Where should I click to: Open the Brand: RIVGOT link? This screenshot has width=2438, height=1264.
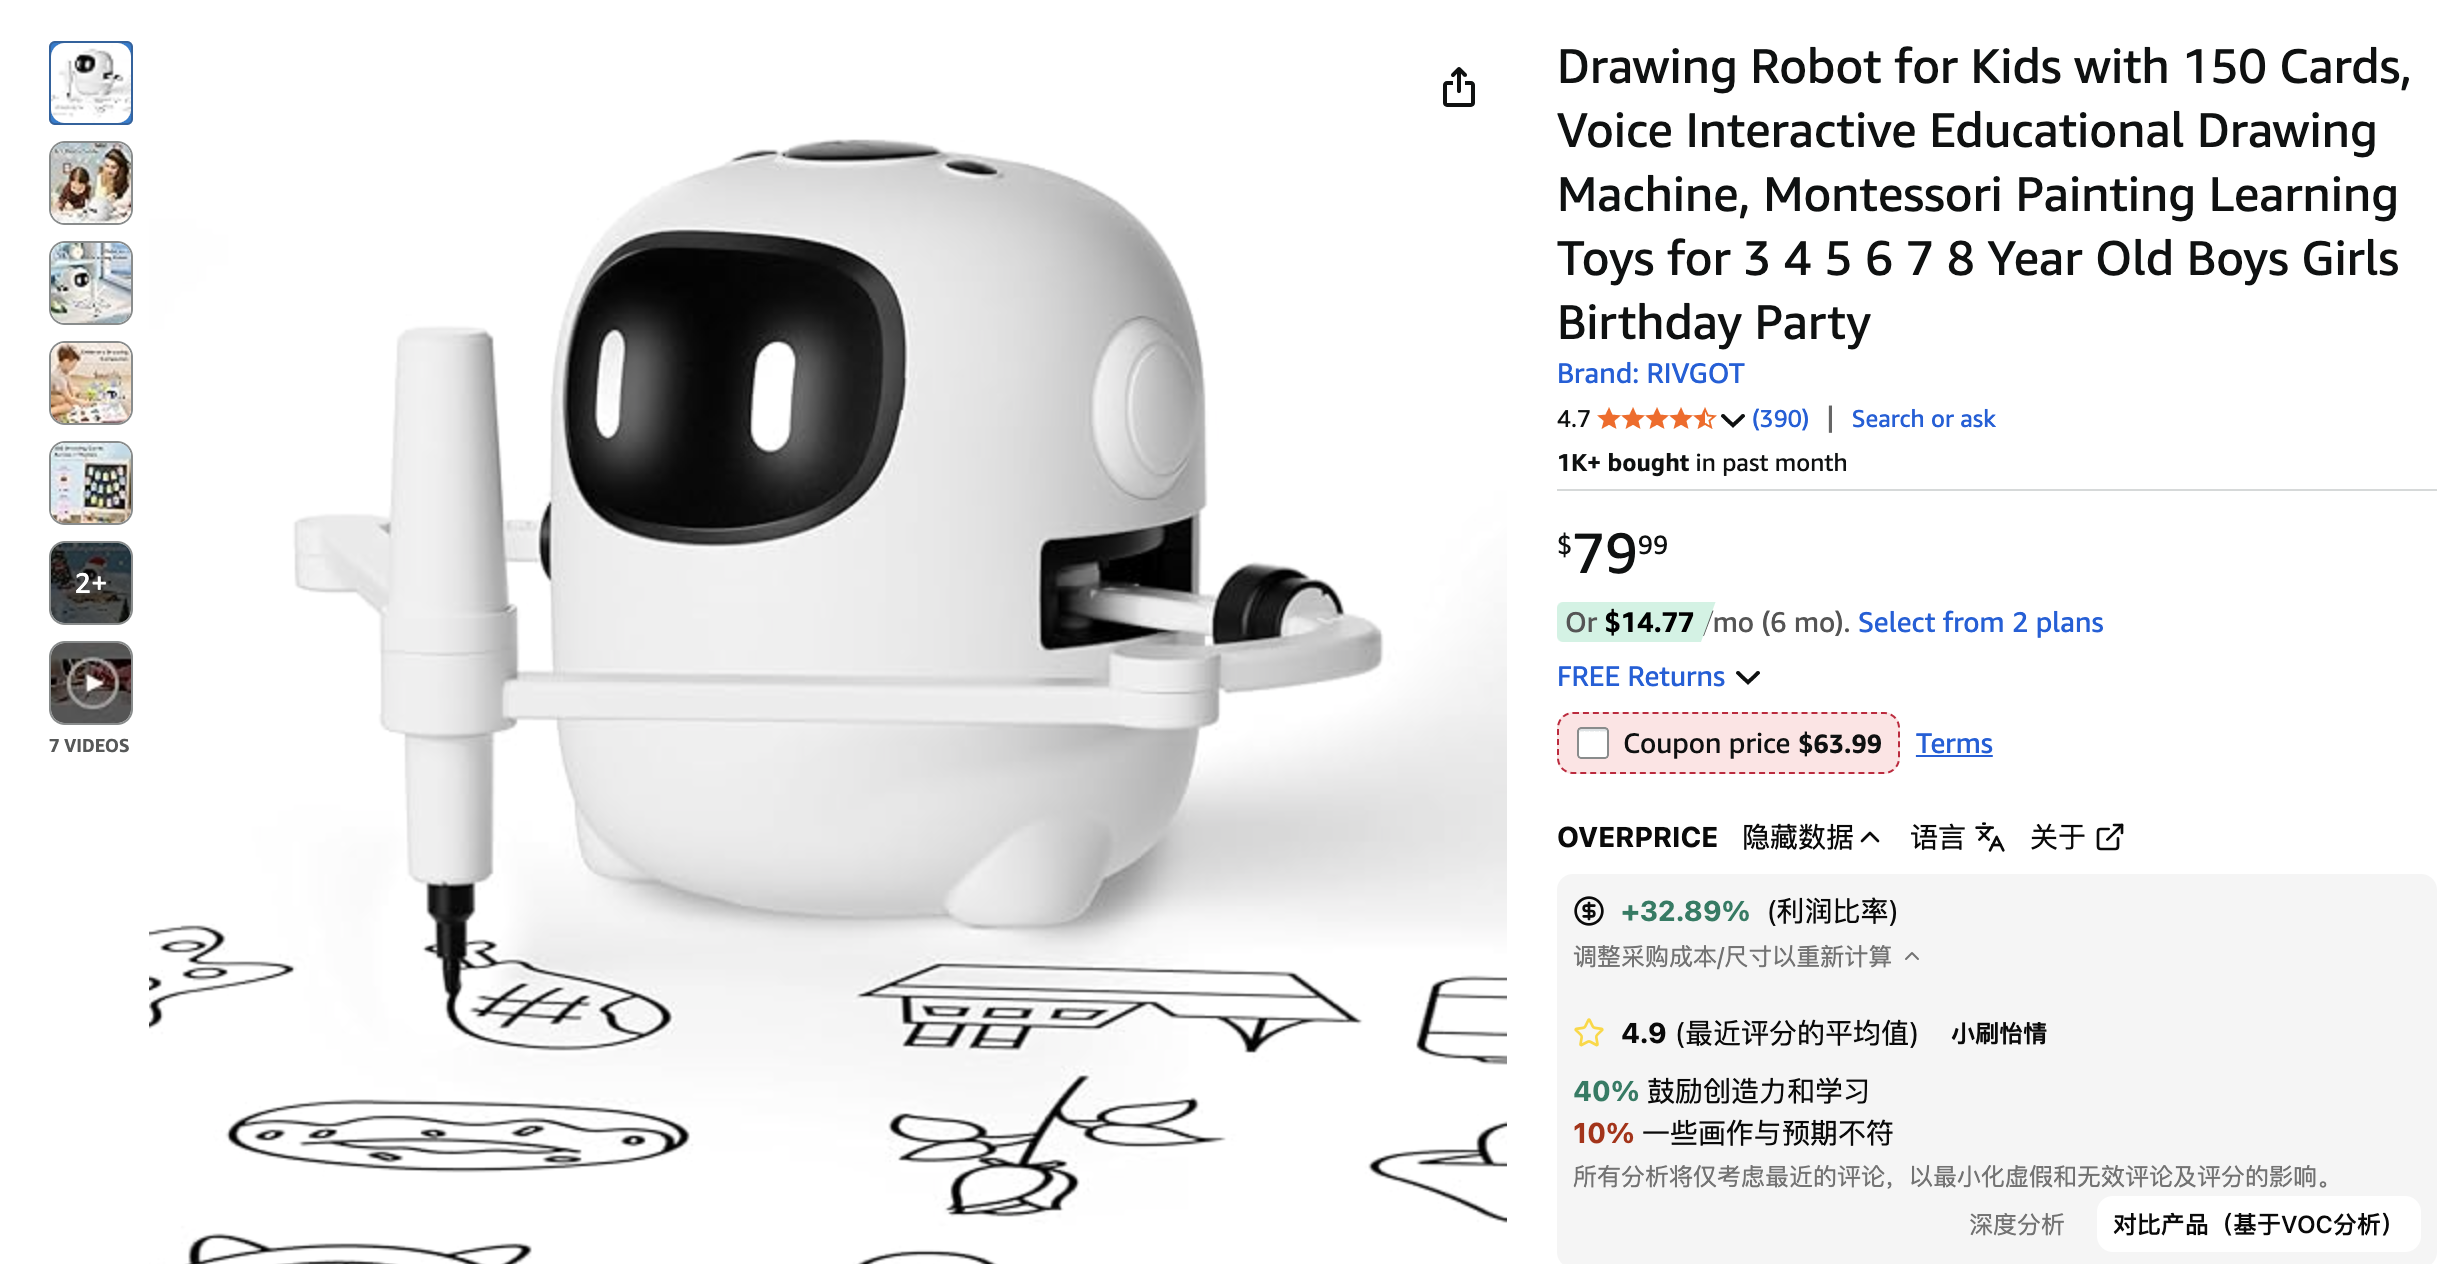tap(1650, 374)
